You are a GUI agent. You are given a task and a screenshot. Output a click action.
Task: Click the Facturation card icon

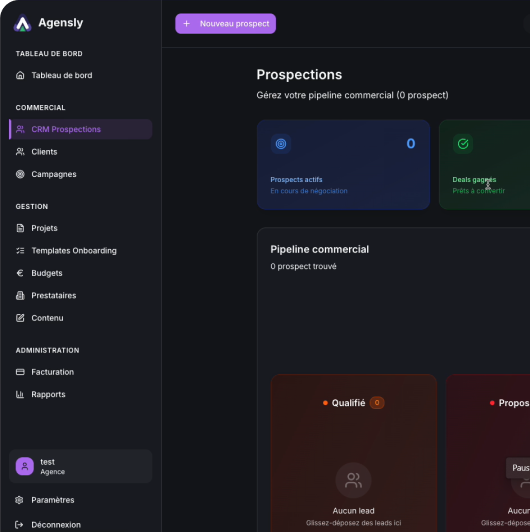pos(20,372)
